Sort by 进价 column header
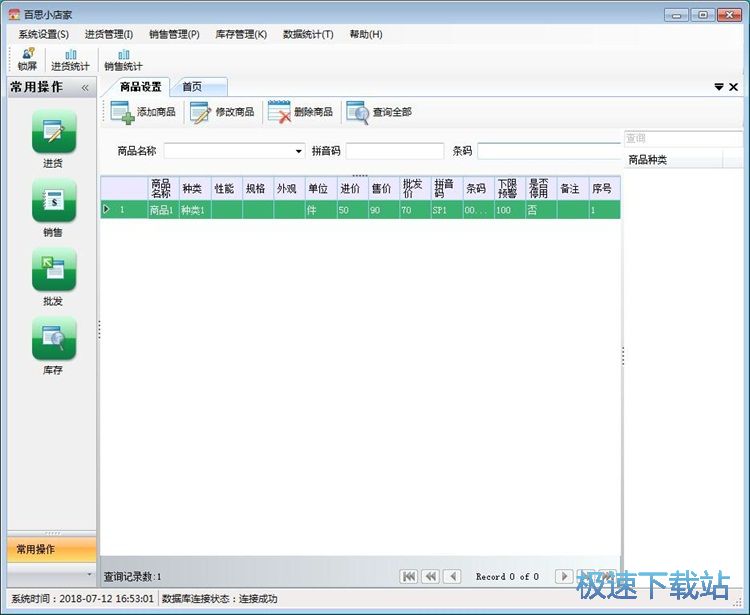 pos(353,188)
